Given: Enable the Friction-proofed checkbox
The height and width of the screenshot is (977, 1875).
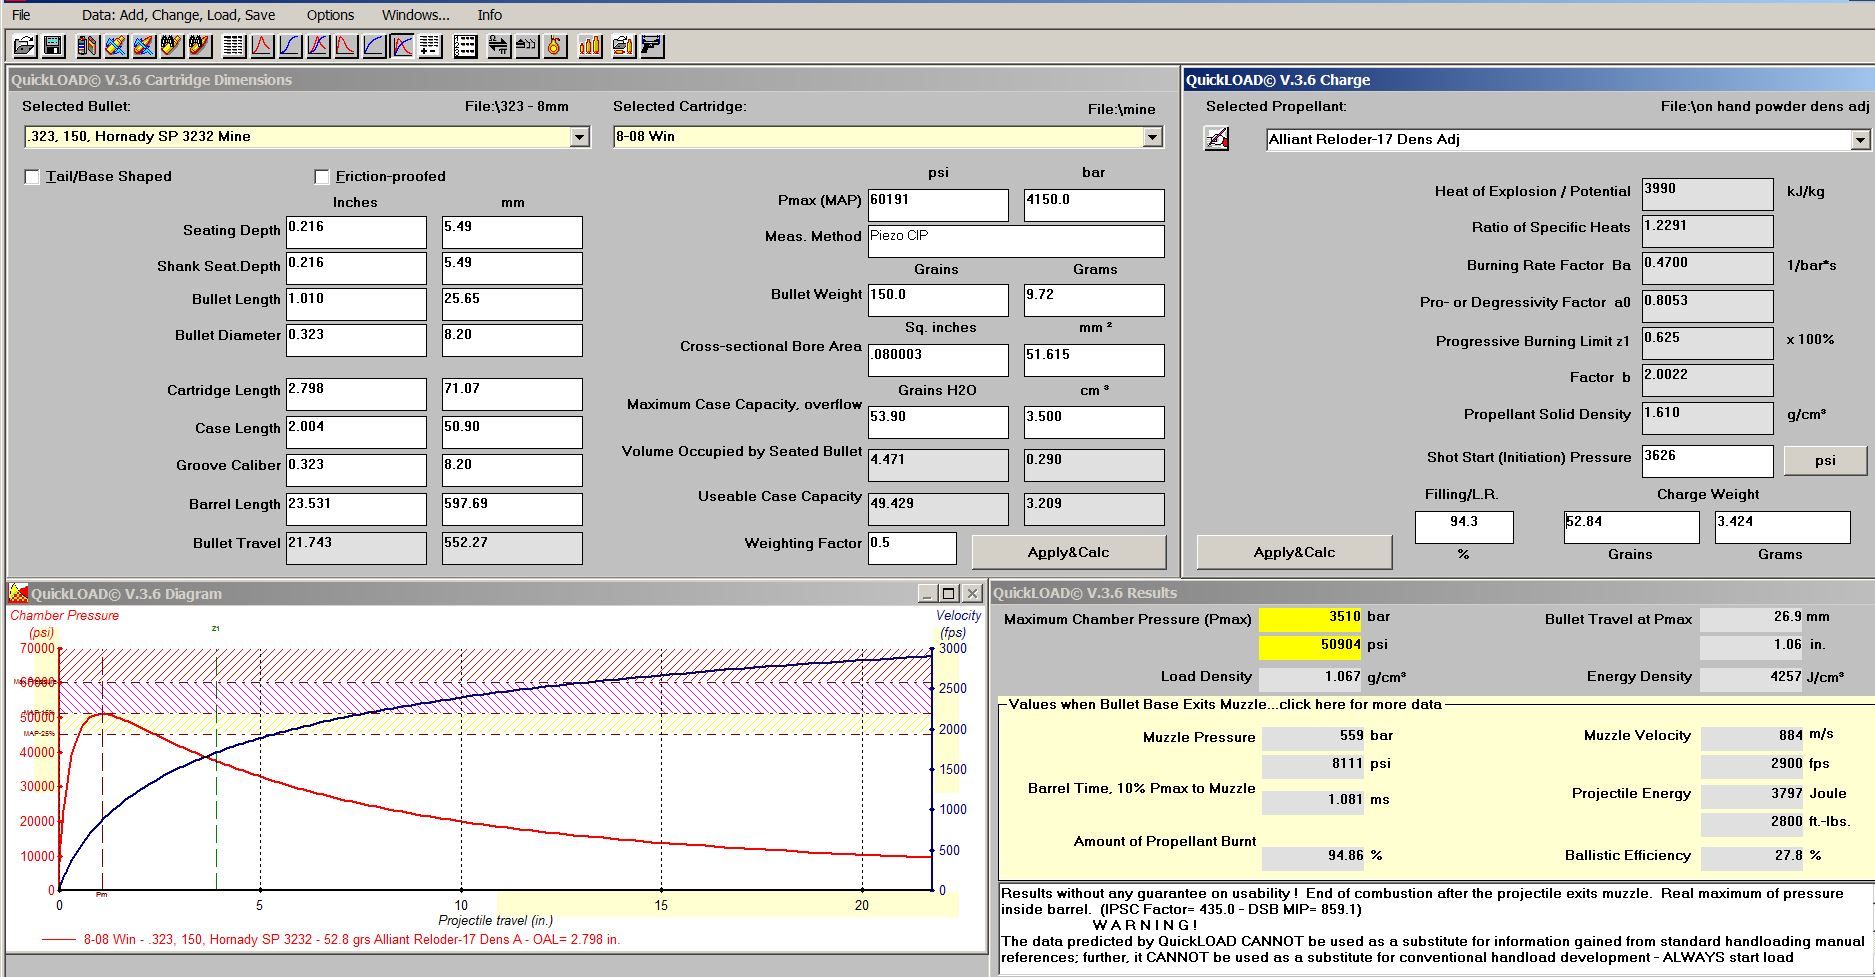Looking at the screenshot, I should pyautogui.click(x=322, y=177).
